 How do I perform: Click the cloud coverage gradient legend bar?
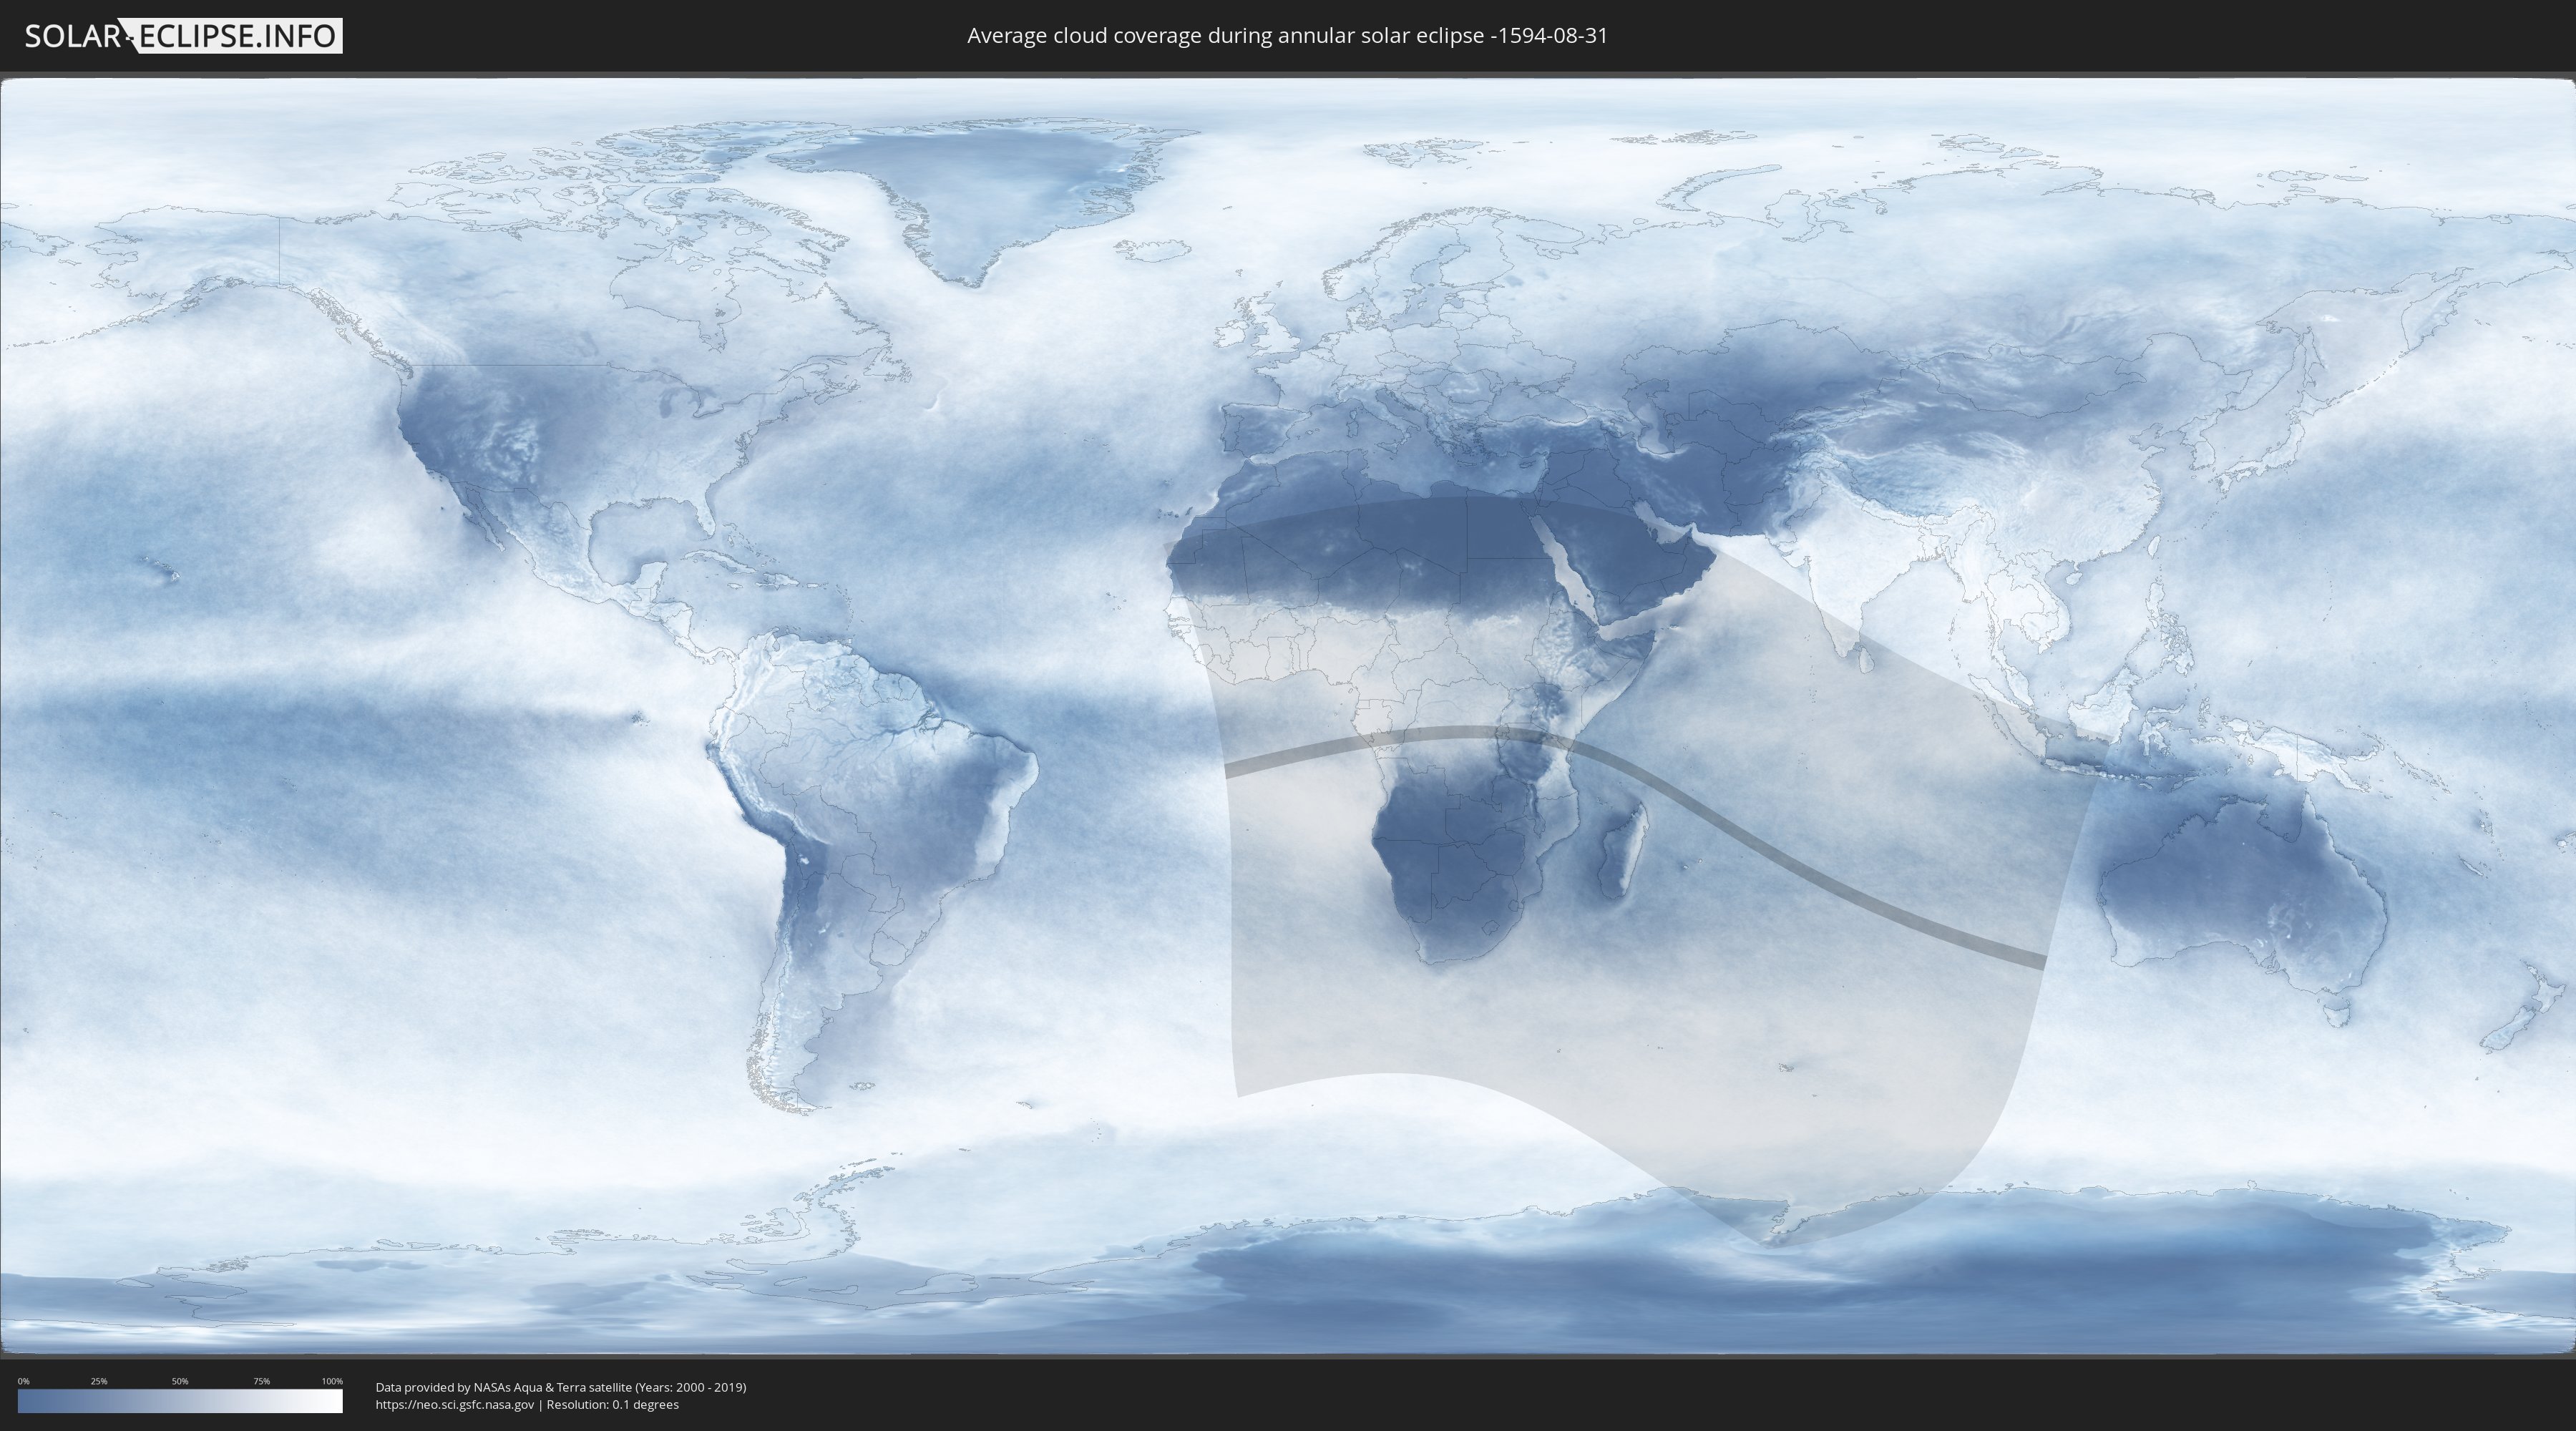pos(180,1401)
